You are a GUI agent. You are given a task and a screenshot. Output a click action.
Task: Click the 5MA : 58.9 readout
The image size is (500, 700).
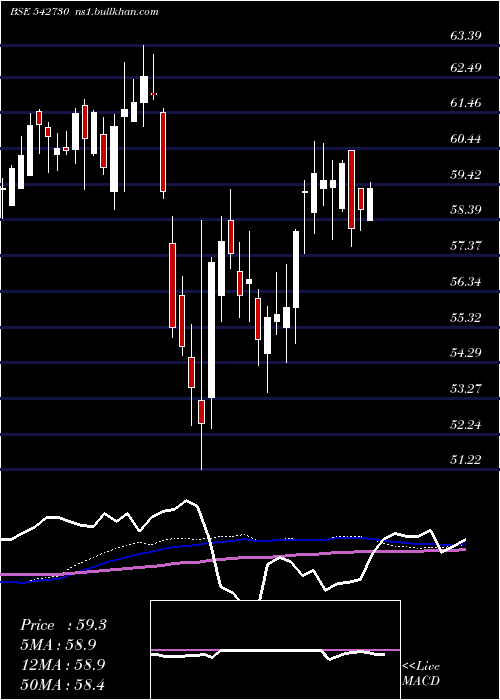[58, 645]
